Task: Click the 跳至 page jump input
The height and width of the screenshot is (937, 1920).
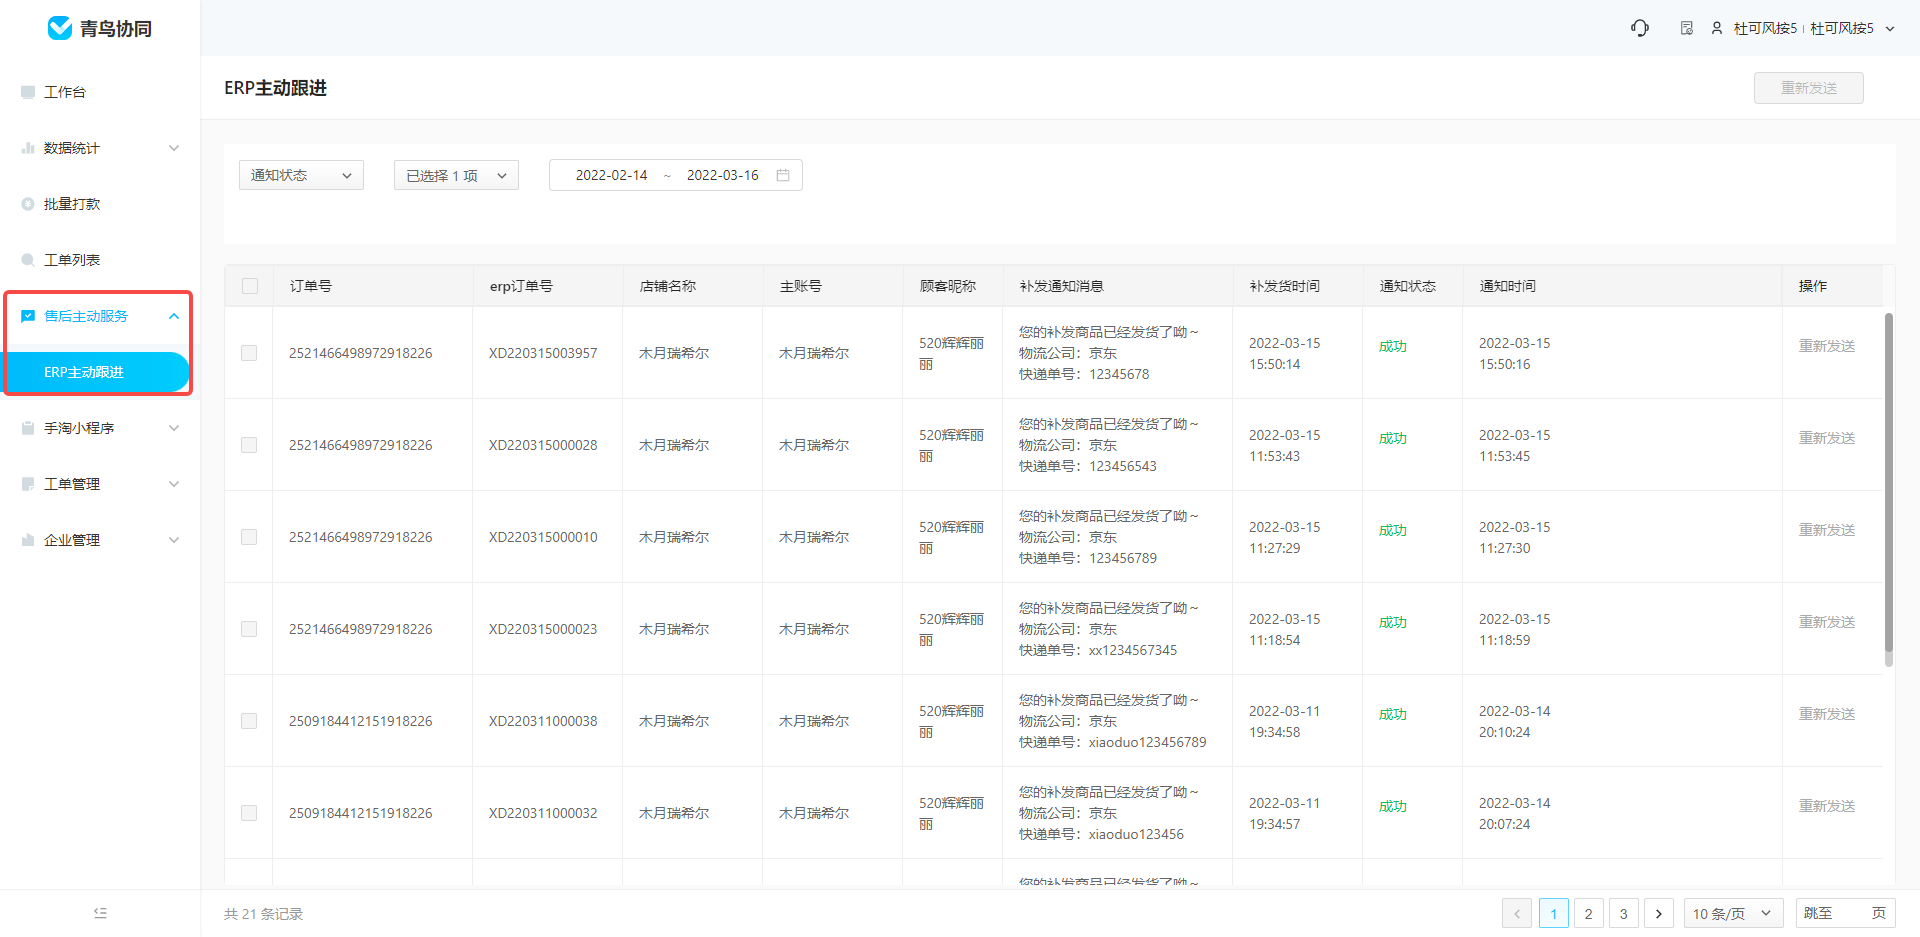Action: coord(1846,914)
